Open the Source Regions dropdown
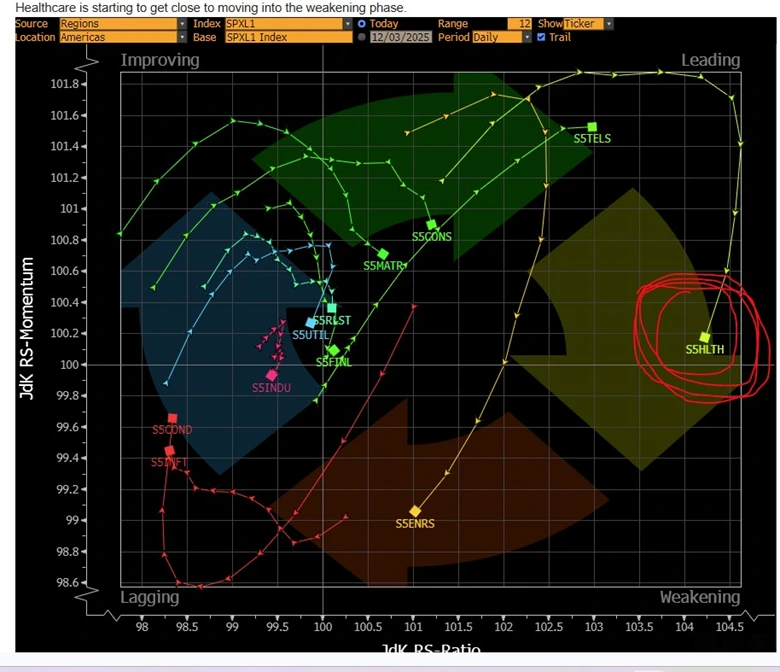The width and height of the screenshot is (780, 672). [181, 24]
